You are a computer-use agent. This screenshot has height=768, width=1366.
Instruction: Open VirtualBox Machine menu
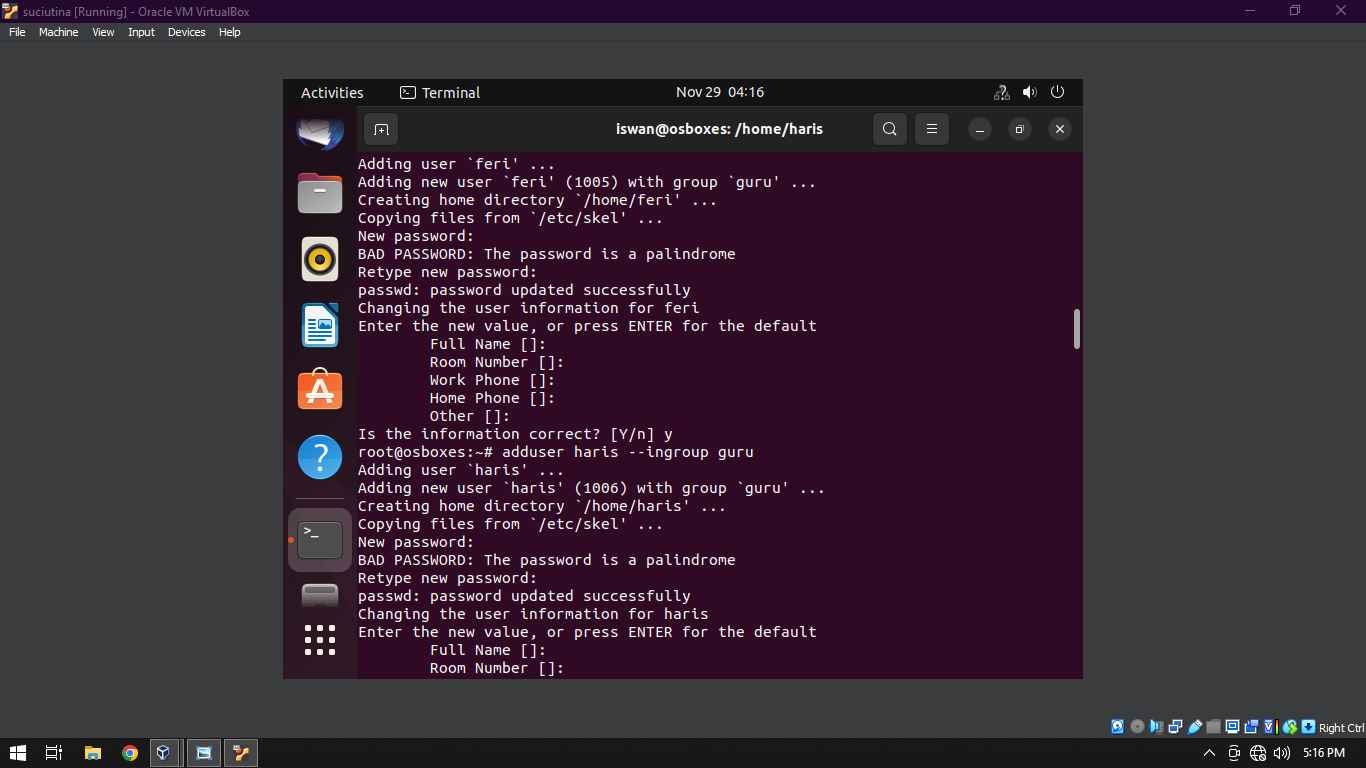(58, 32)
